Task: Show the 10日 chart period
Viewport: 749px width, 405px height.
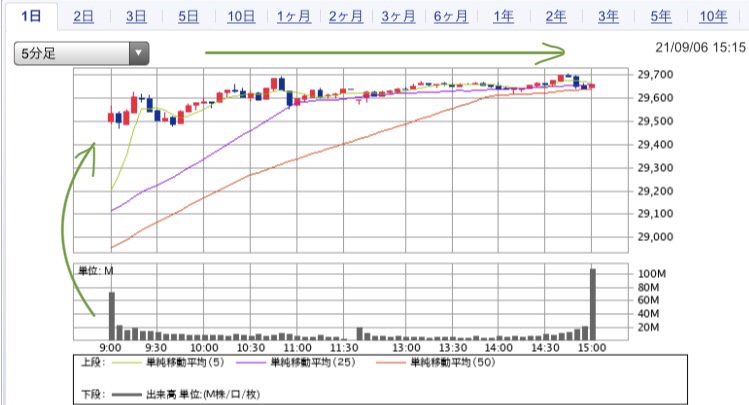Action: [x=241, y=16]
